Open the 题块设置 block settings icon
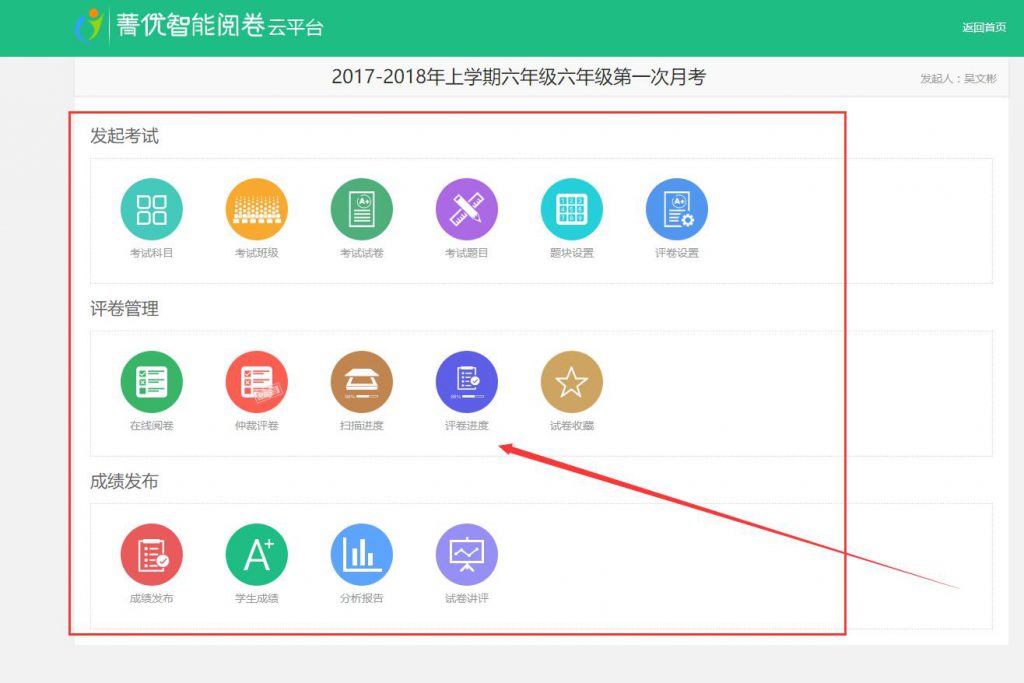 click(x=571, y=210)
